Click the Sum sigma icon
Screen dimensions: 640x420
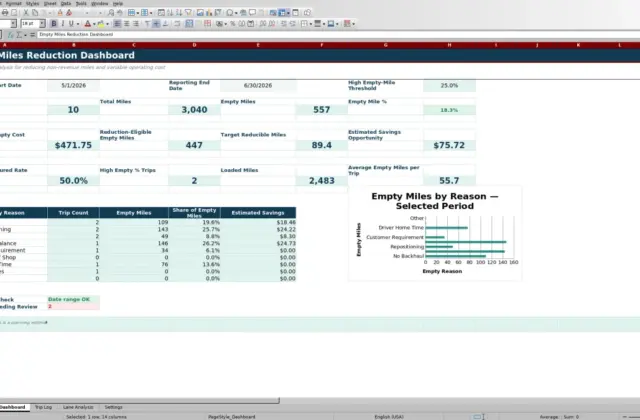coord(19,35)
